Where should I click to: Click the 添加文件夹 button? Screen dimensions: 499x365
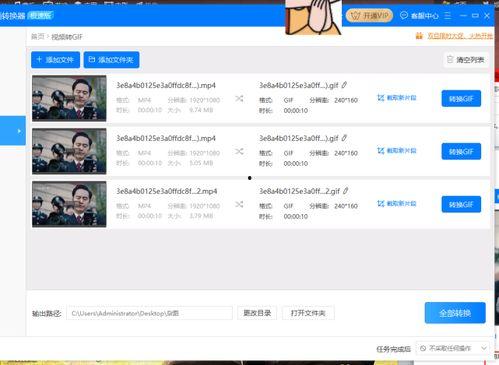(111, 60)
